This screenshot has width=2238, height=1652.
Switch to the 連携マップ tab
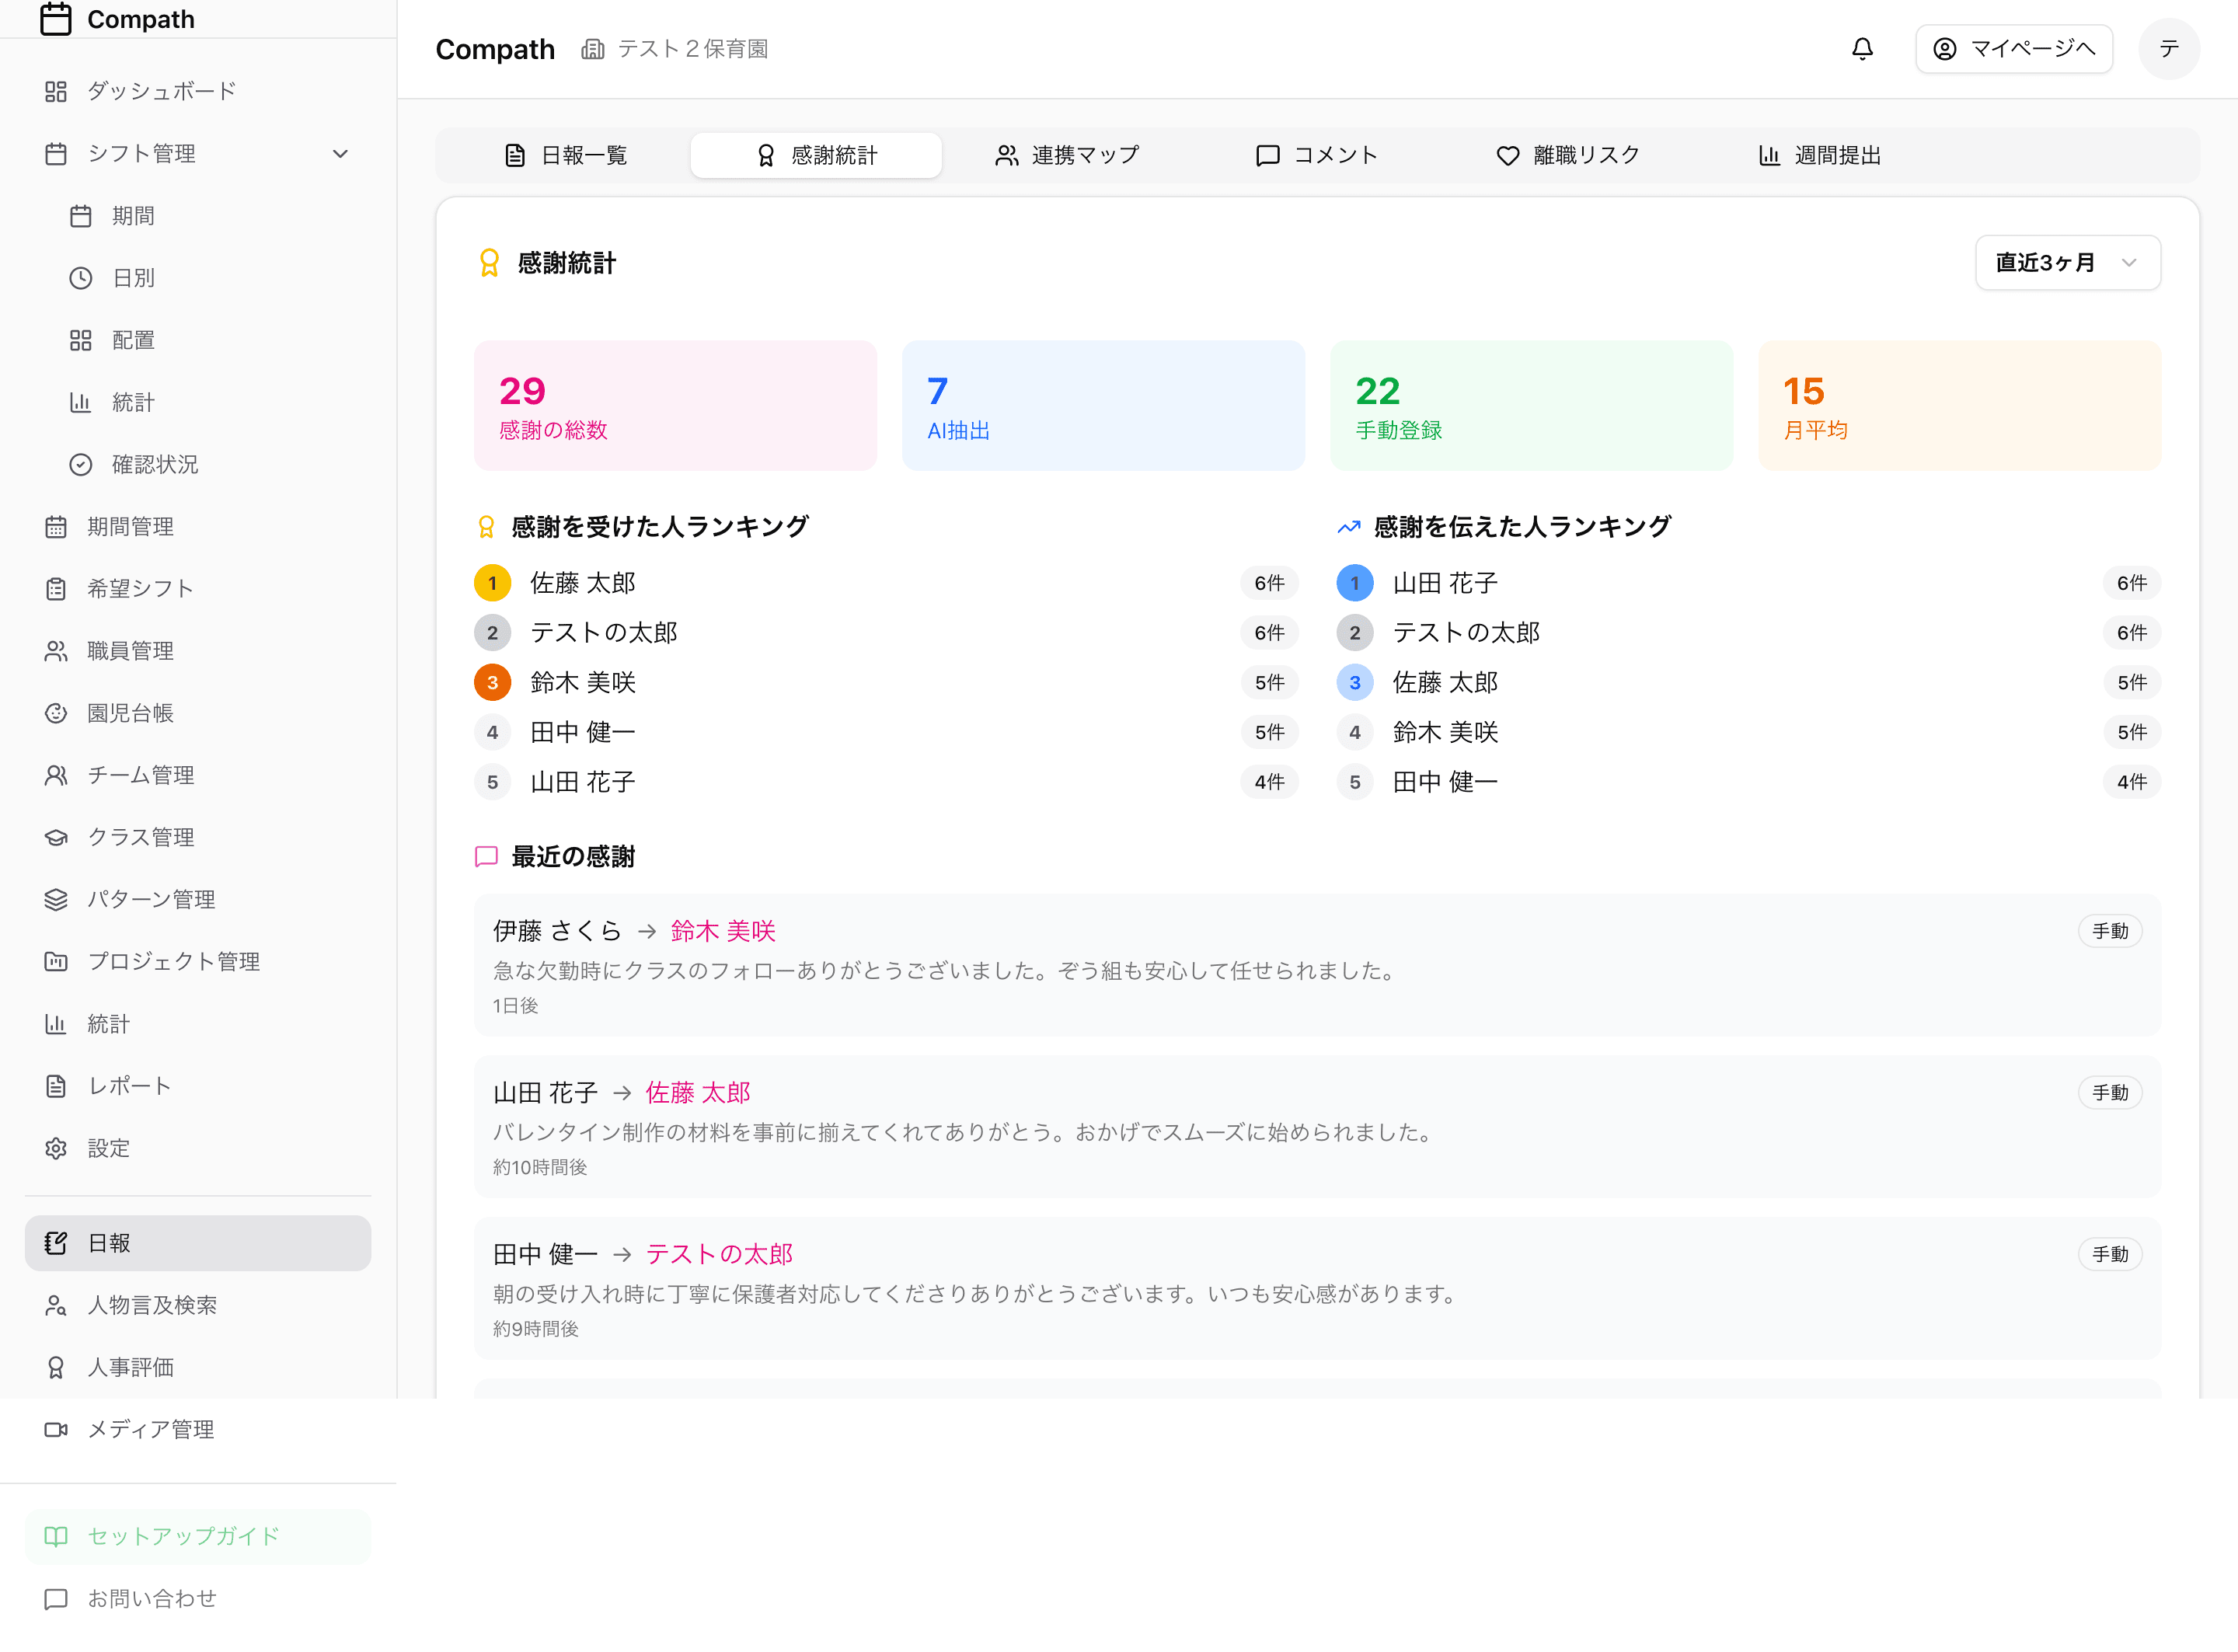click(x=1068, y=155)
